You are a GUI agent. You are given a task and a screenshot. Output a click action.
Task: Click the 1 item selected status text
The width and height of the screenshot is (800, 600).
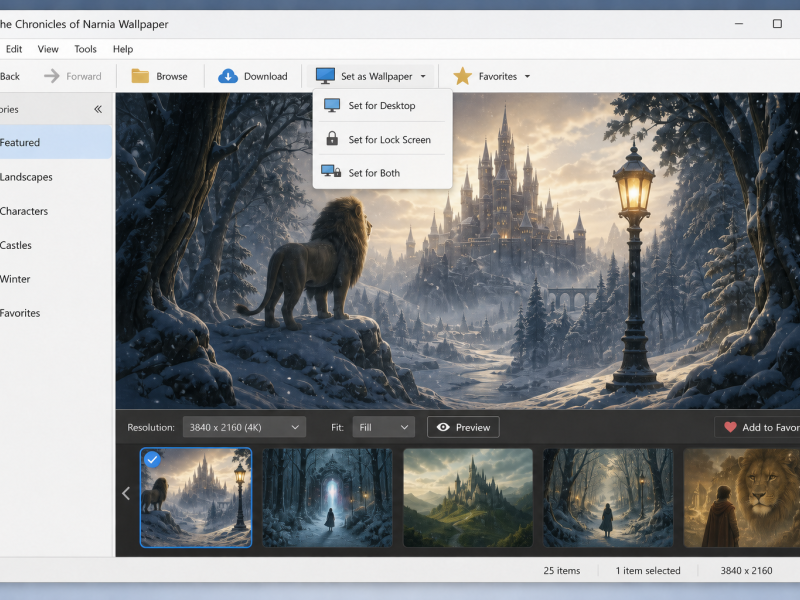tap(648, 570)
